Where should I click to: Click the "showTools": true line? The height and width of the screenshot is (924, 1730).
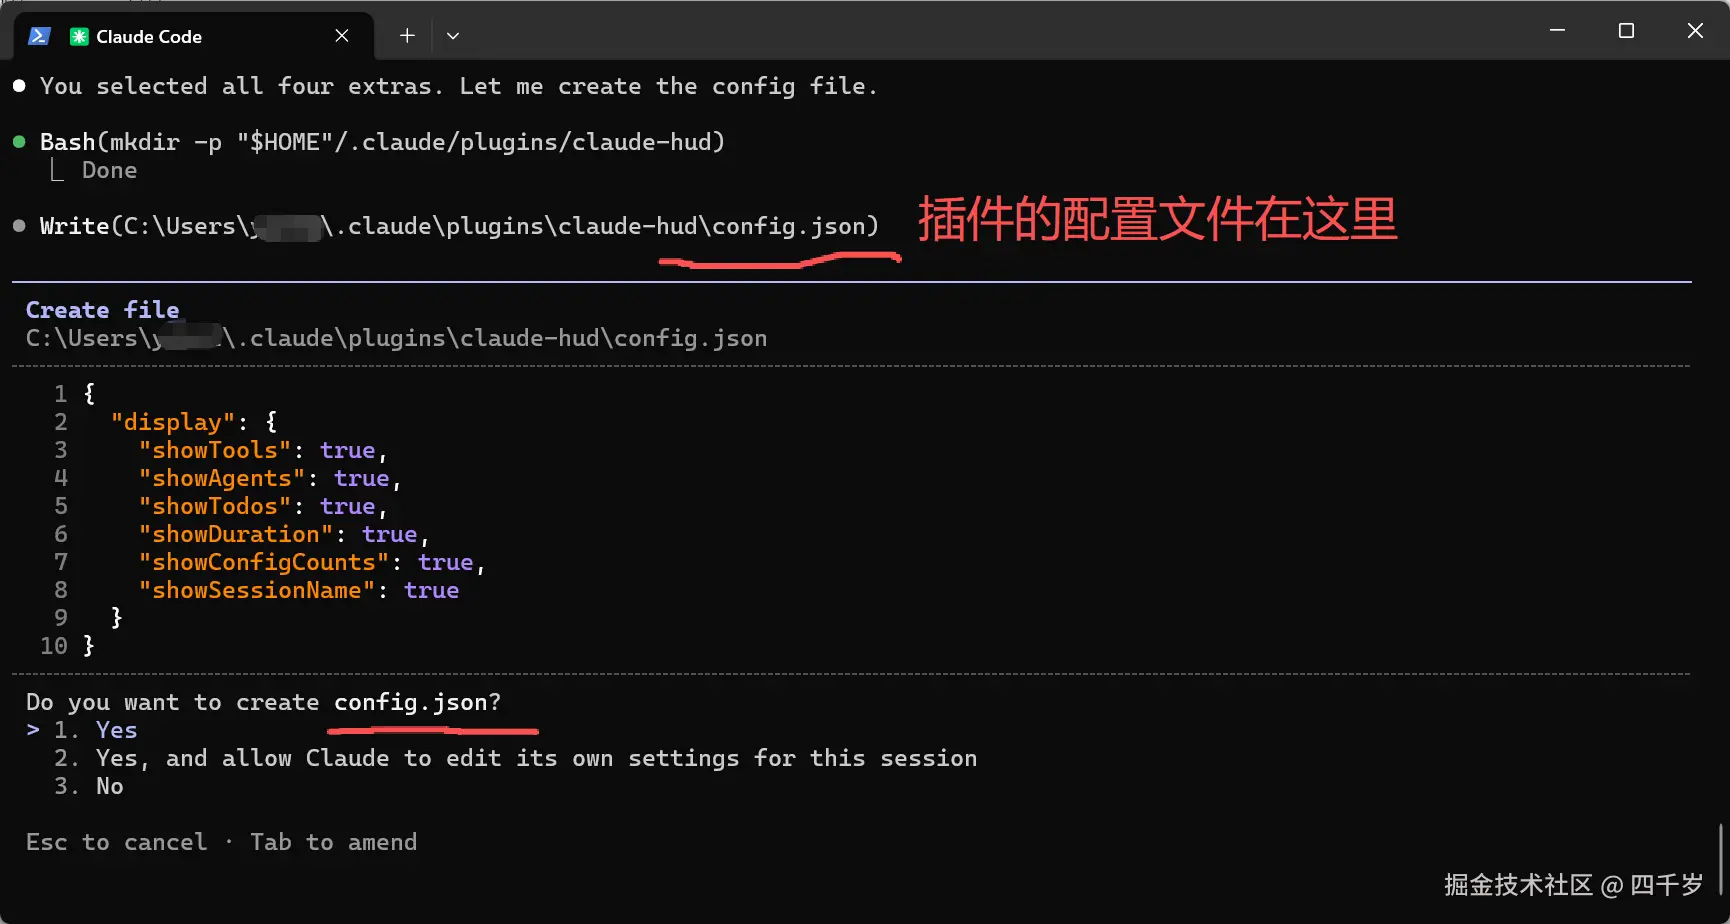pyautogui.click(x=263, y=450)
